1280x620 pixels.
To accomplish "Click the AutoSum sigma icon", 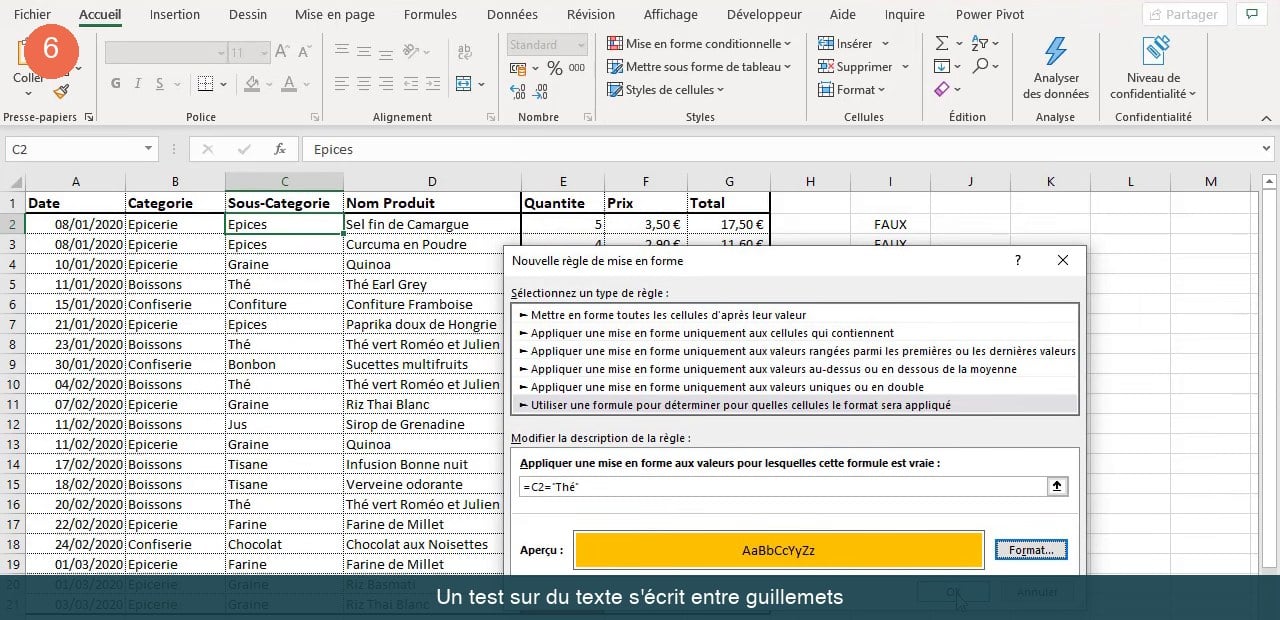I will pyautogui.click(x=942, y=43).
